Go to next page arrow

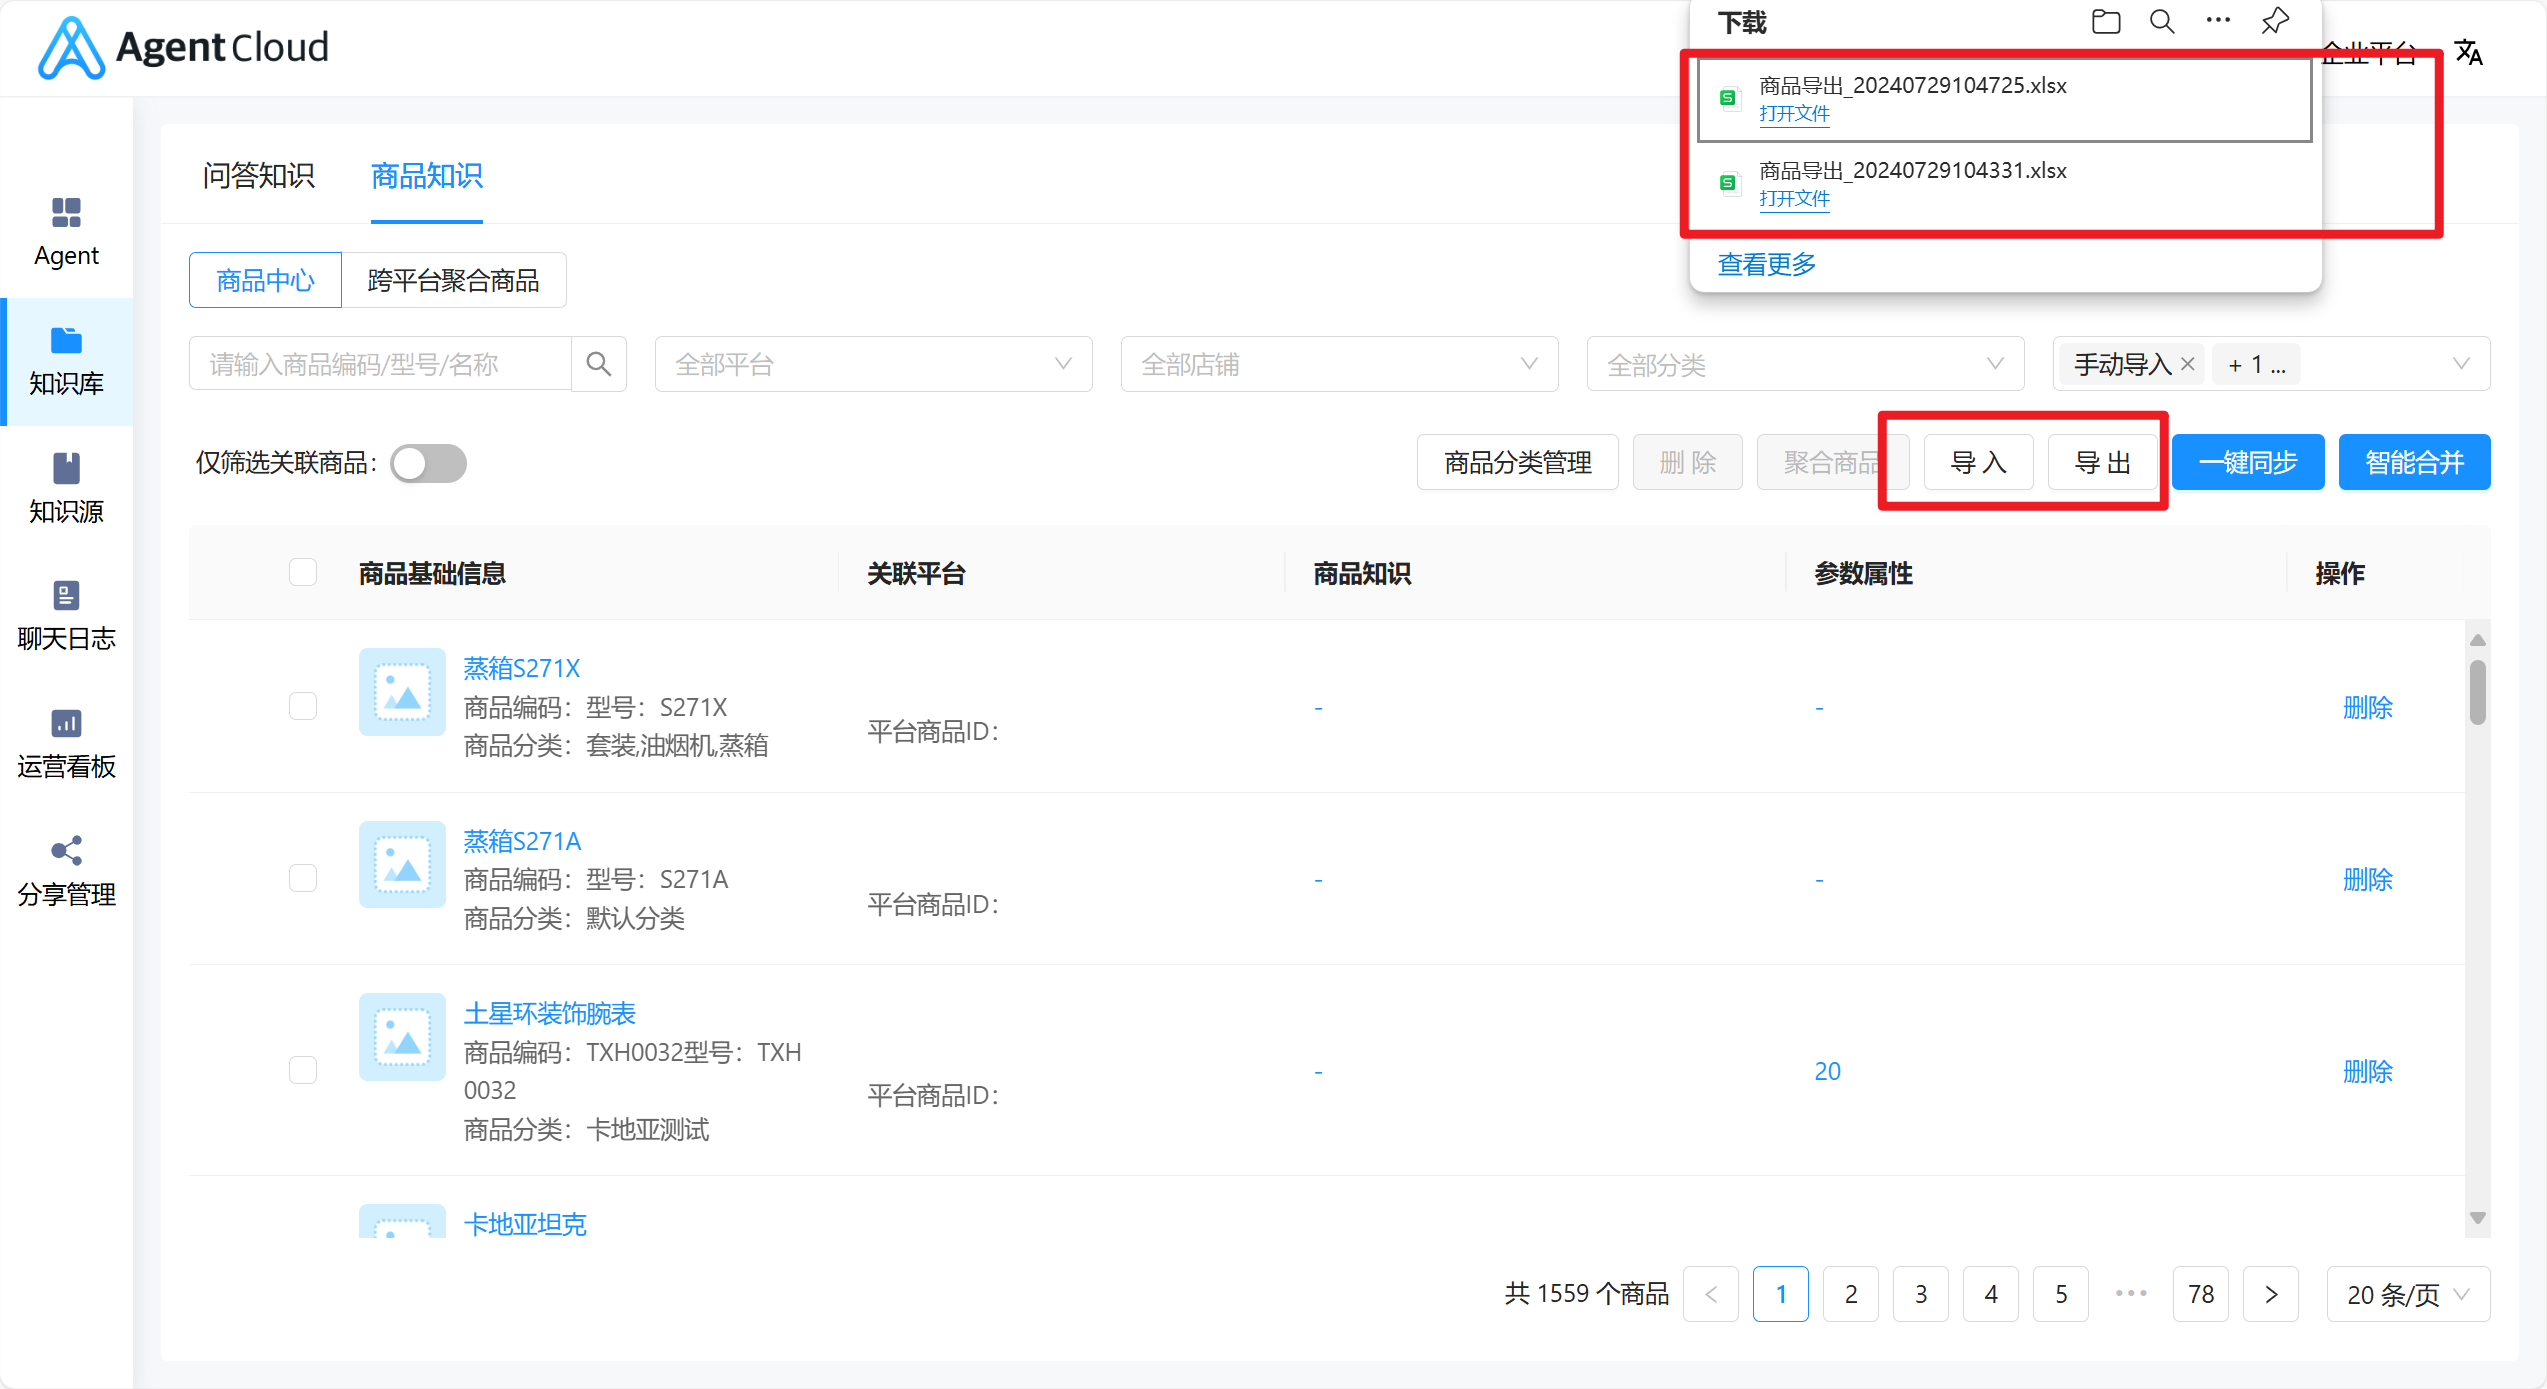2271,1294
